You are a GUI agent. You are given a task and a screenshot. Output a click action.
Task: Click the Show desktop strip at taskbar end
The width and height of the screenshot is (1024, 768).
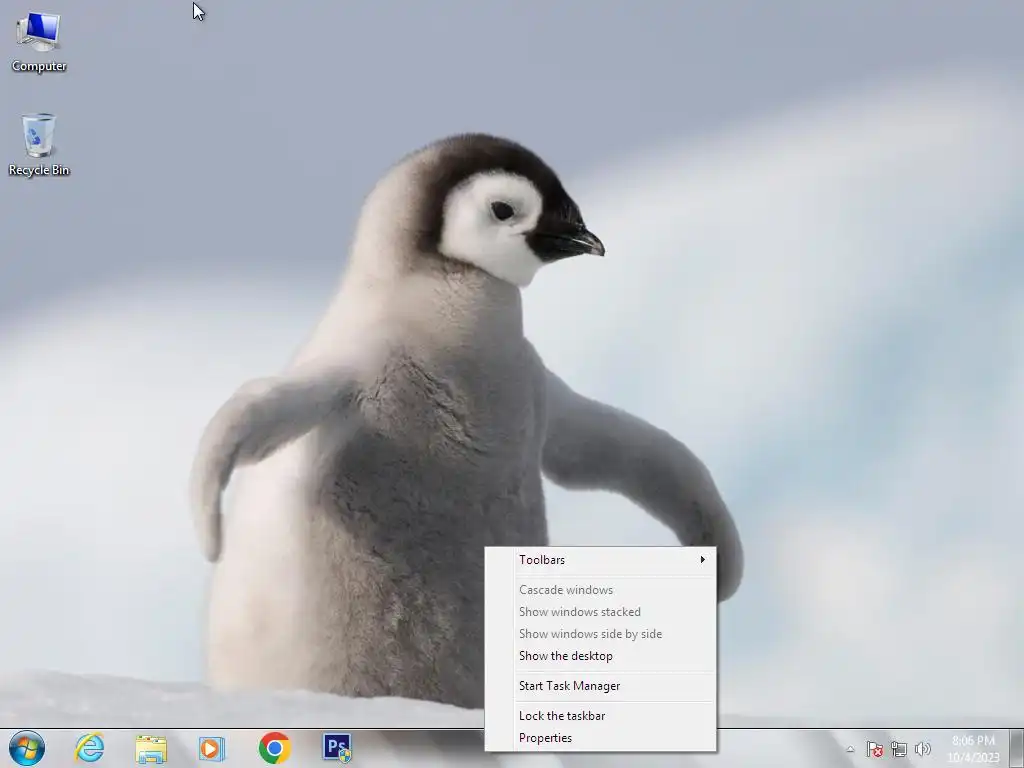1016,748
